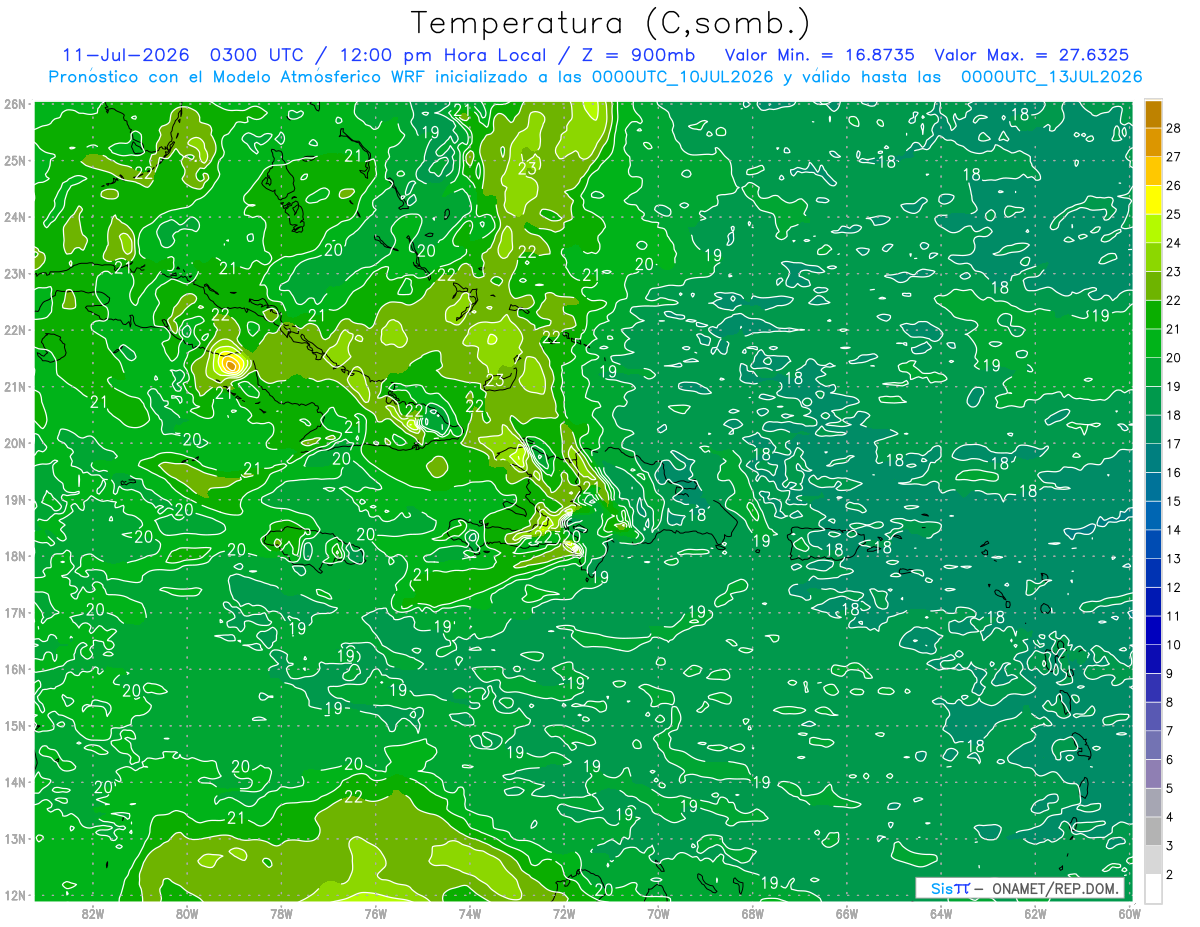
Task: Click latitude axis label "20N"
Action: pos(14,443)
